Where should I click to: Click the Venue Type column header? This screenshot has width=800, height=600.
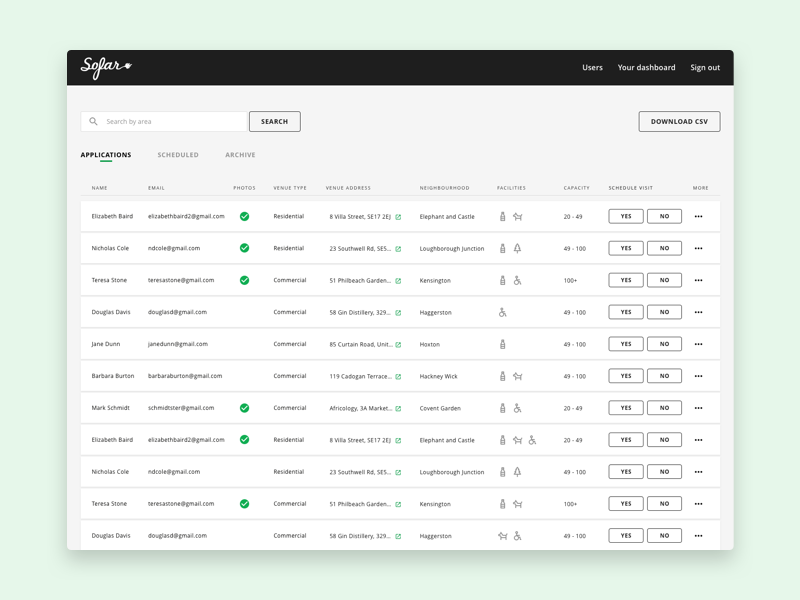pos(290,188)
